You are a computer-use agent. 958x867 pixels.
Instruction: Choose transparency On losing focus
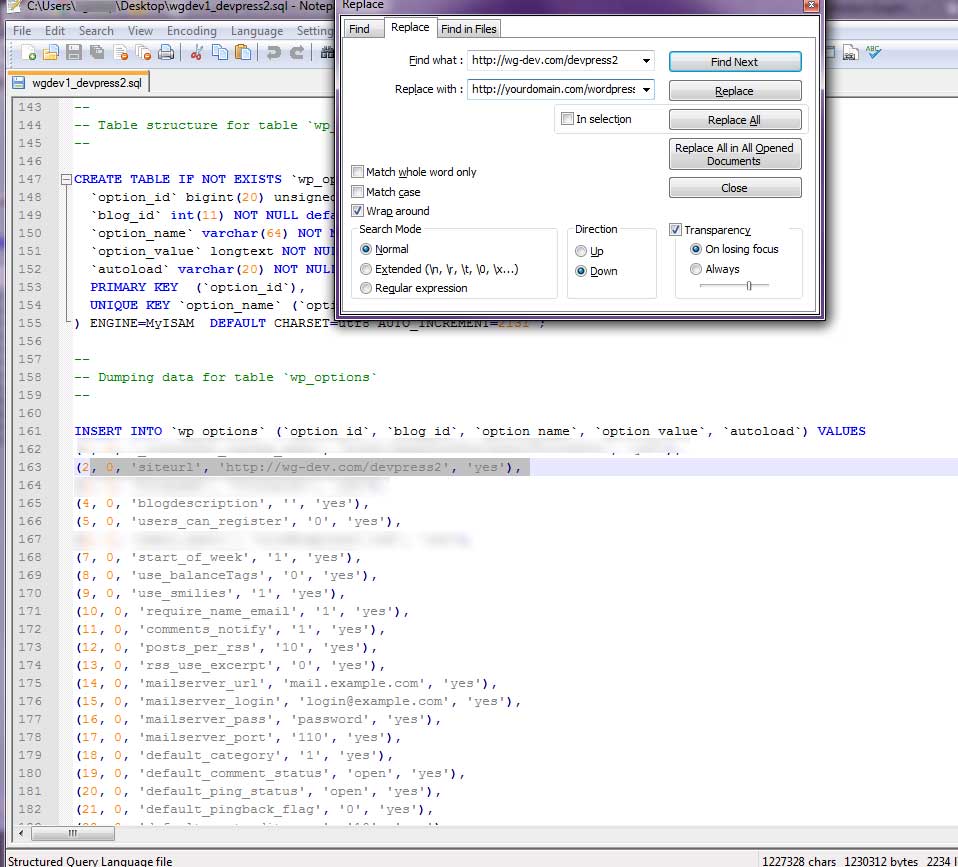pyautogui.click(x=695, y=249)
